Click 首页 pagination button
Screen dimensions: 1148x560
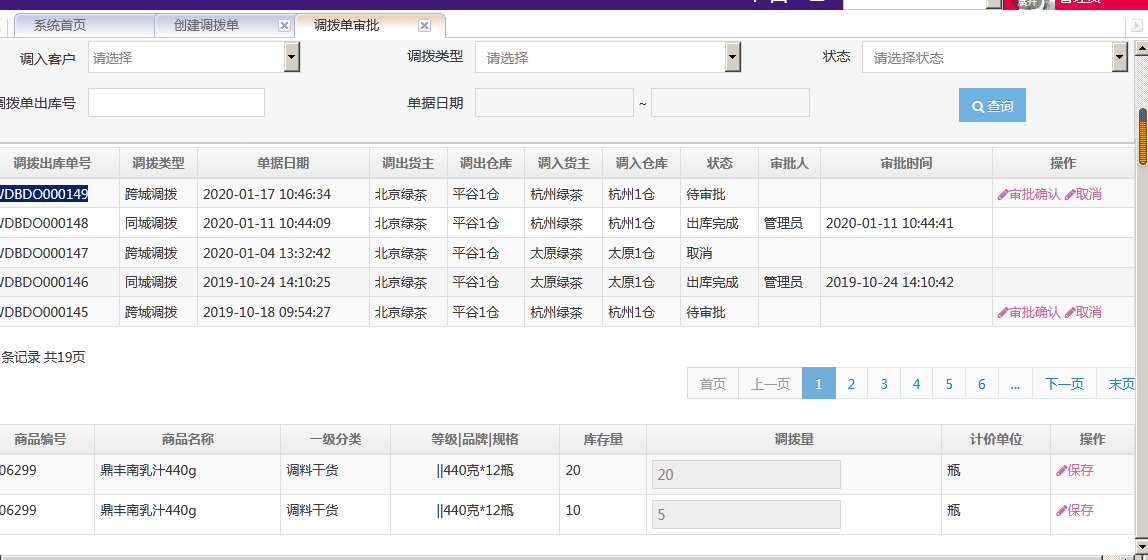pos(713,384)
